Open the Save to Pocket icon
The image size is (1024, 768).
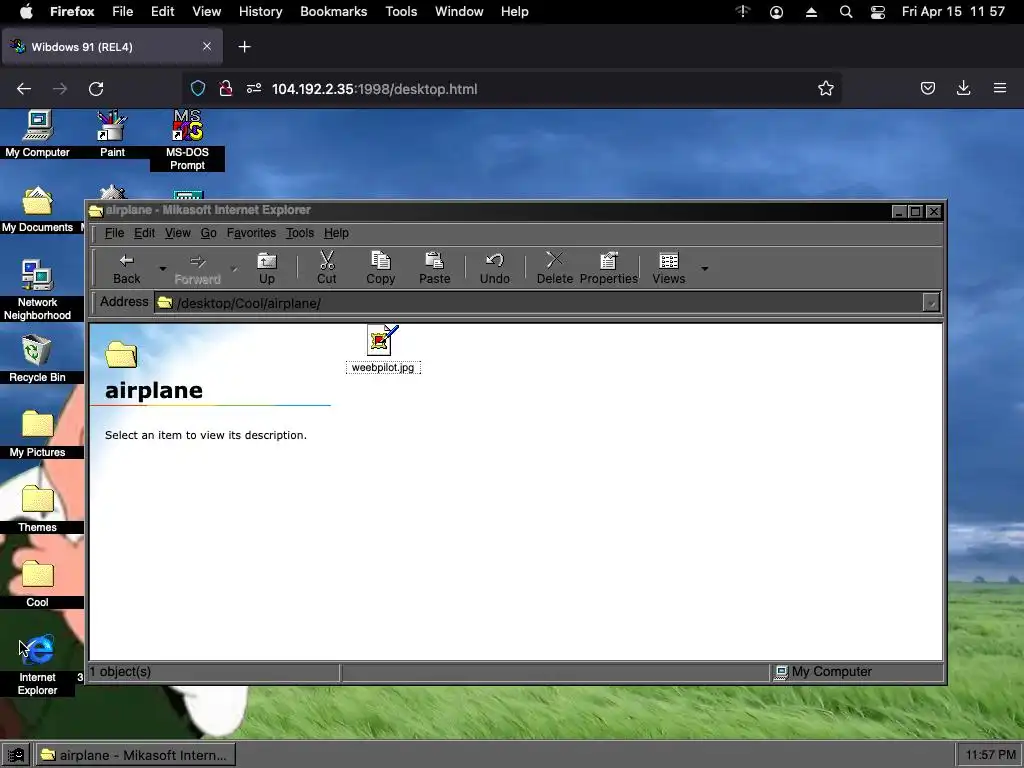927,88
